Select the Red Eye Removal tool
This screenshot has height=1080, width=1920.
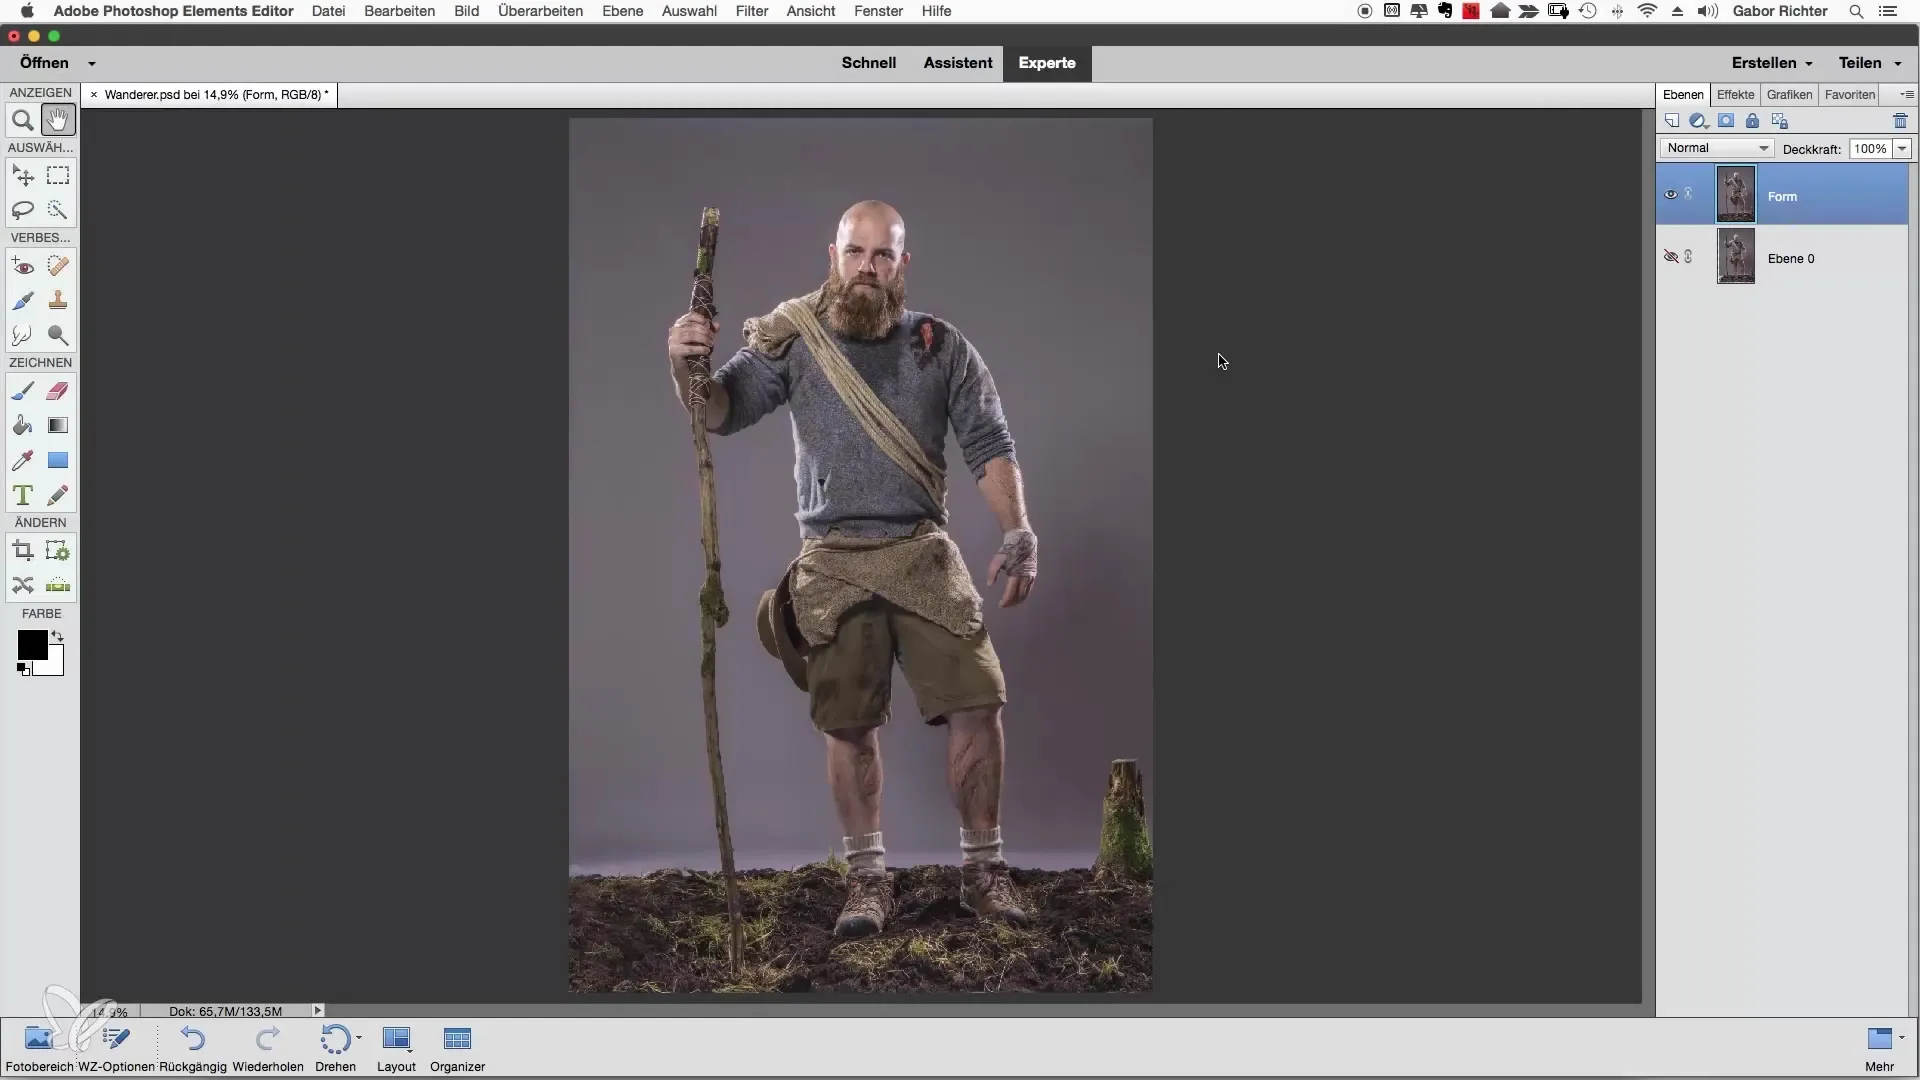coord(23,266)
